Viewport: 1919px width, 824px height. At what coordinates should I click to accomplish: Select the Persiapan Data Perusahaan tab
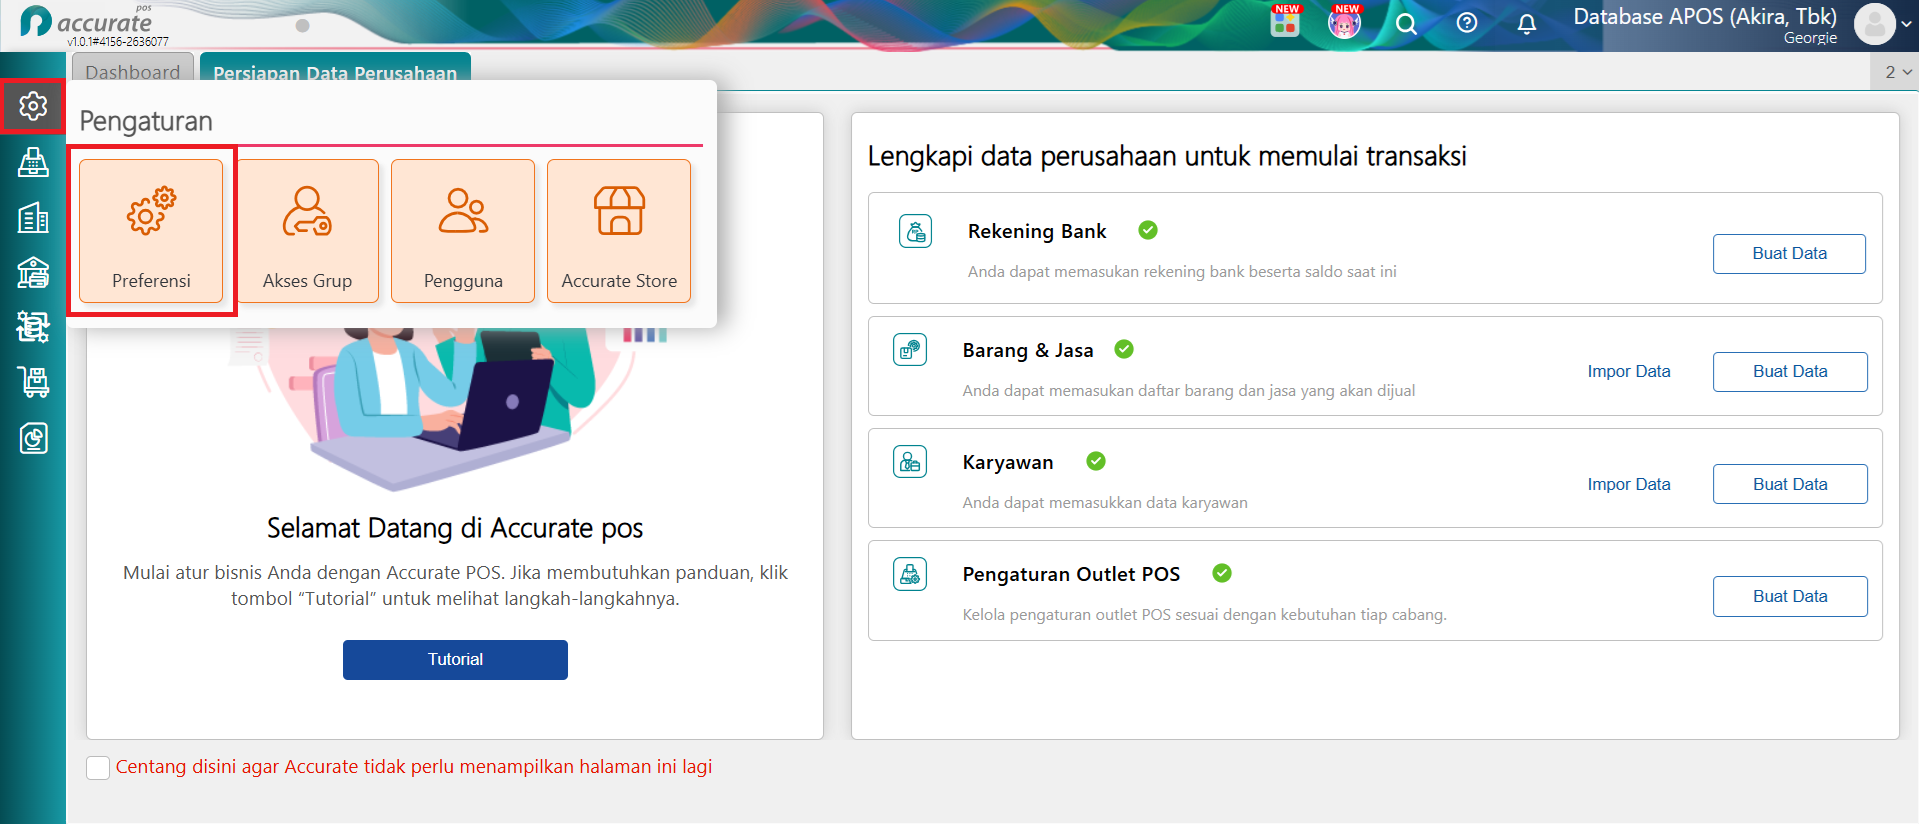335,72
